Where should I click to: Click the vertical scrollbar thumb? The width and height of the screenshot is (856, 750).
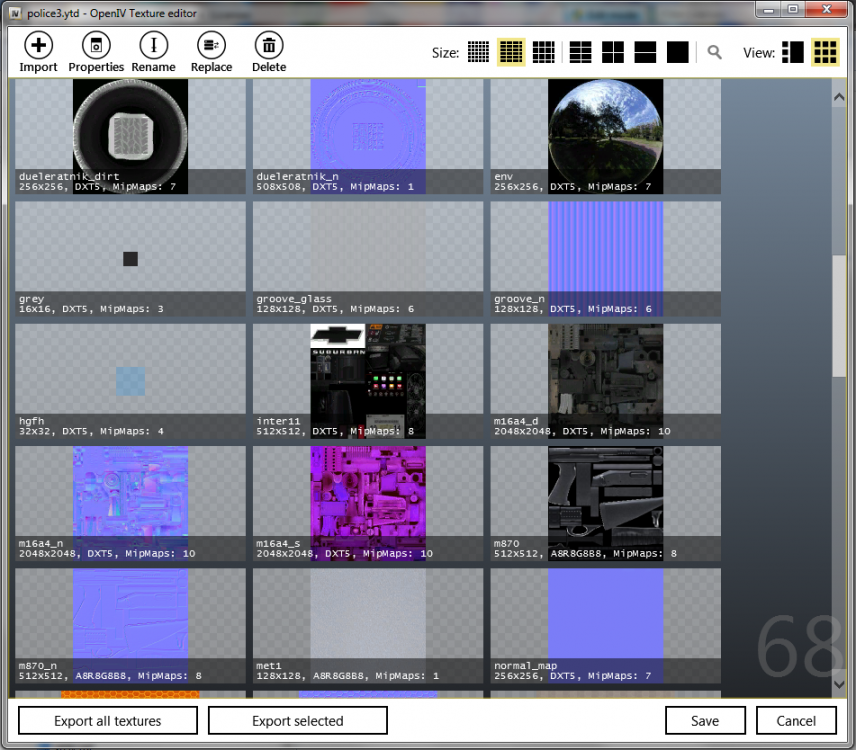[839, 316]
